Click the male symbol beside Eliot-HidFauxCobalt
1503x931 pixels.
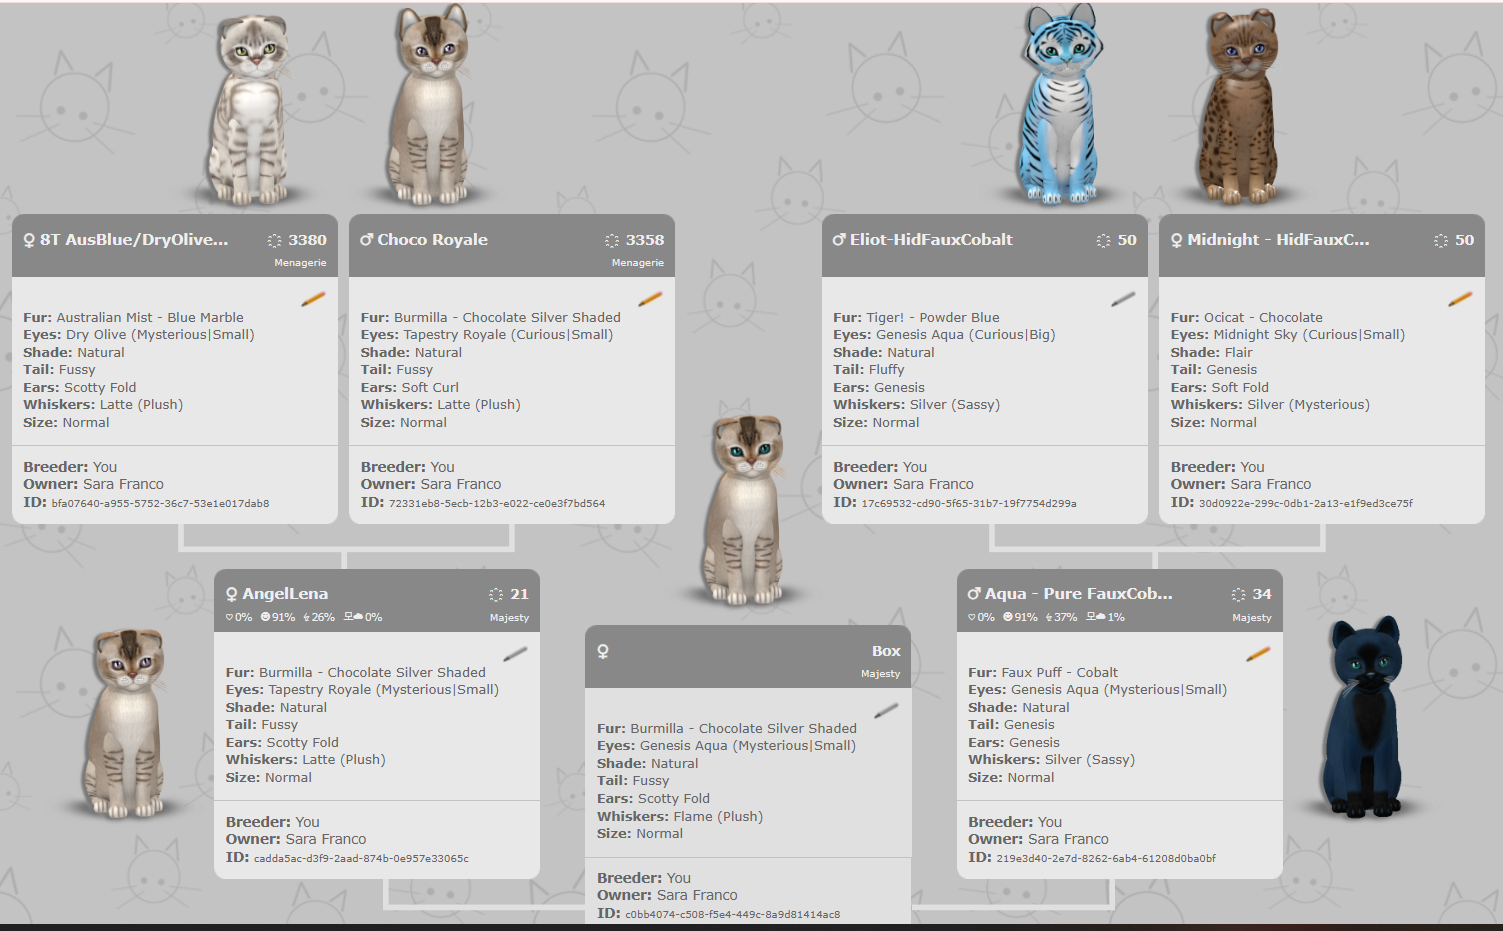point(839,239)
